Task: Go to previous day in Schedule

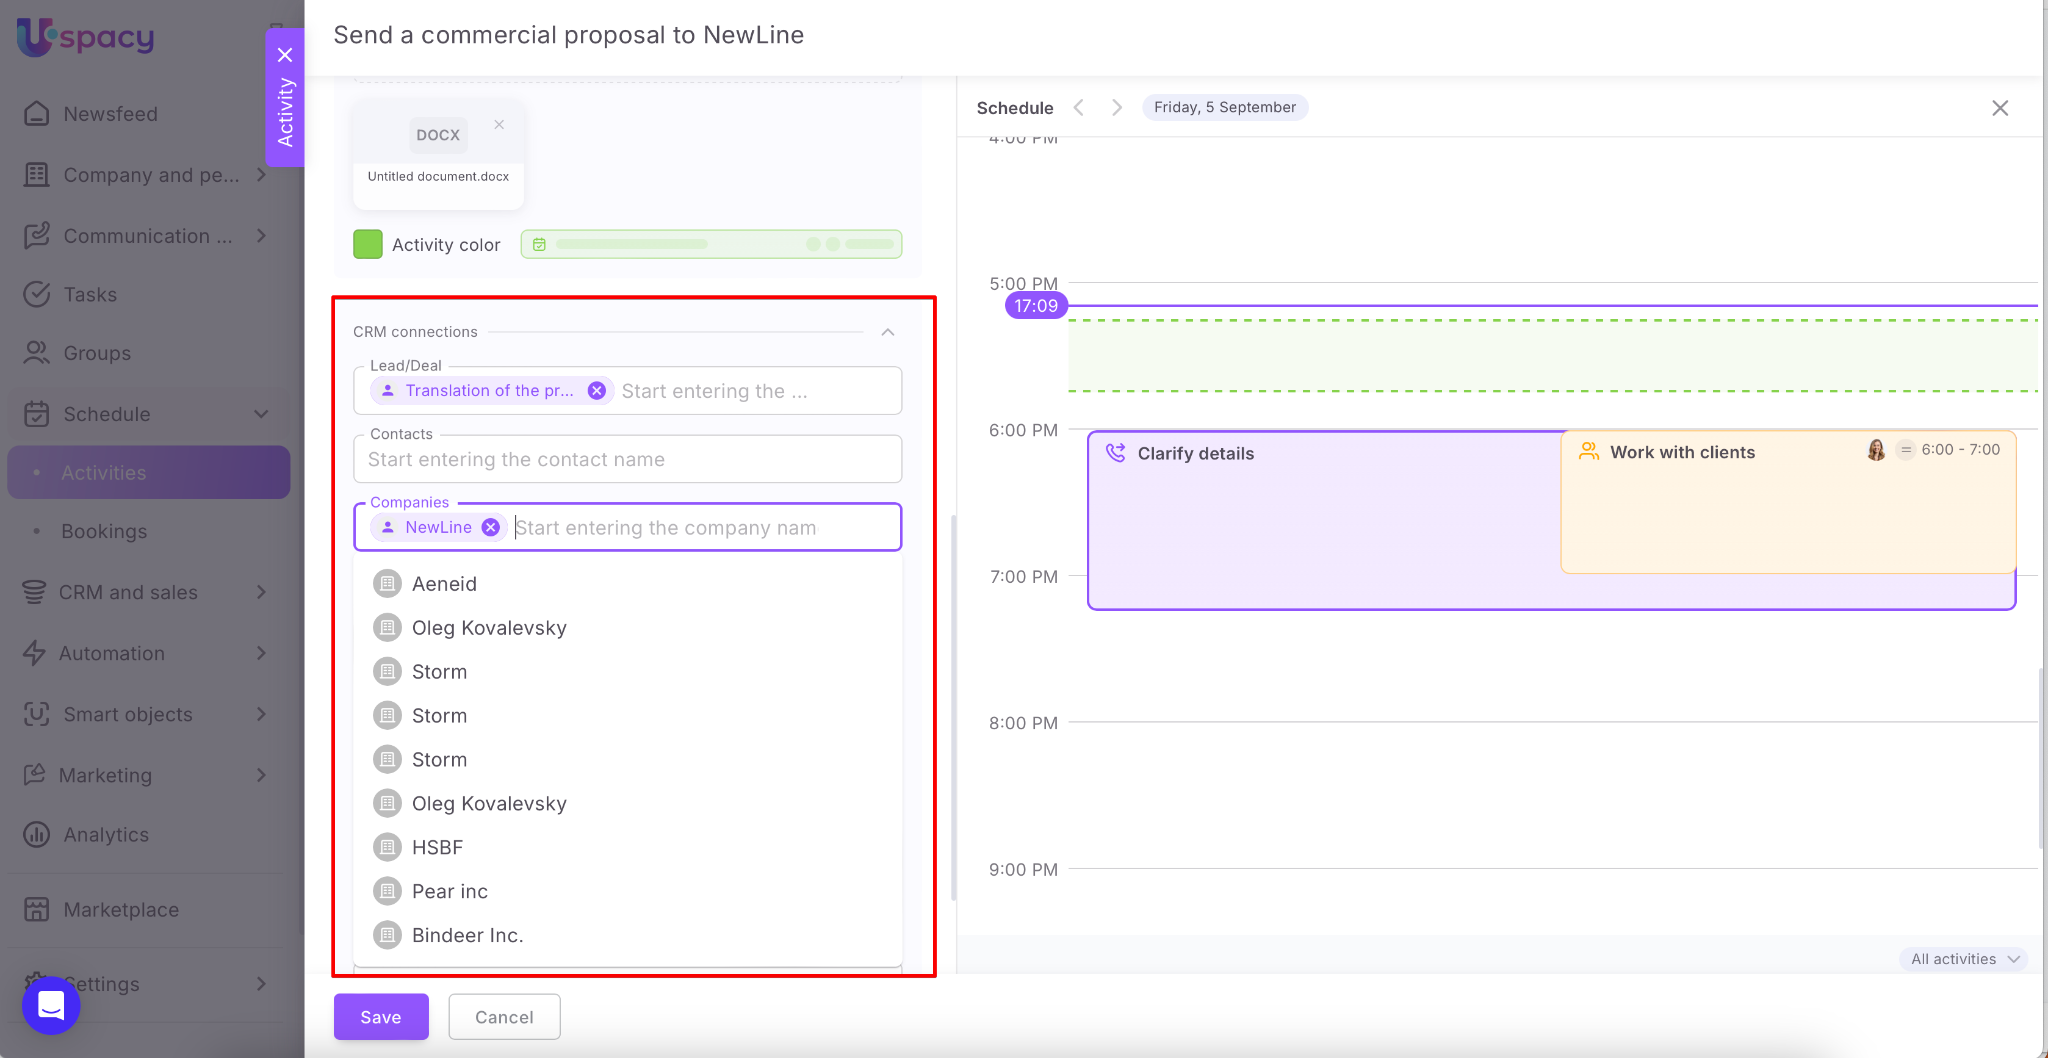Action: 1079,108
